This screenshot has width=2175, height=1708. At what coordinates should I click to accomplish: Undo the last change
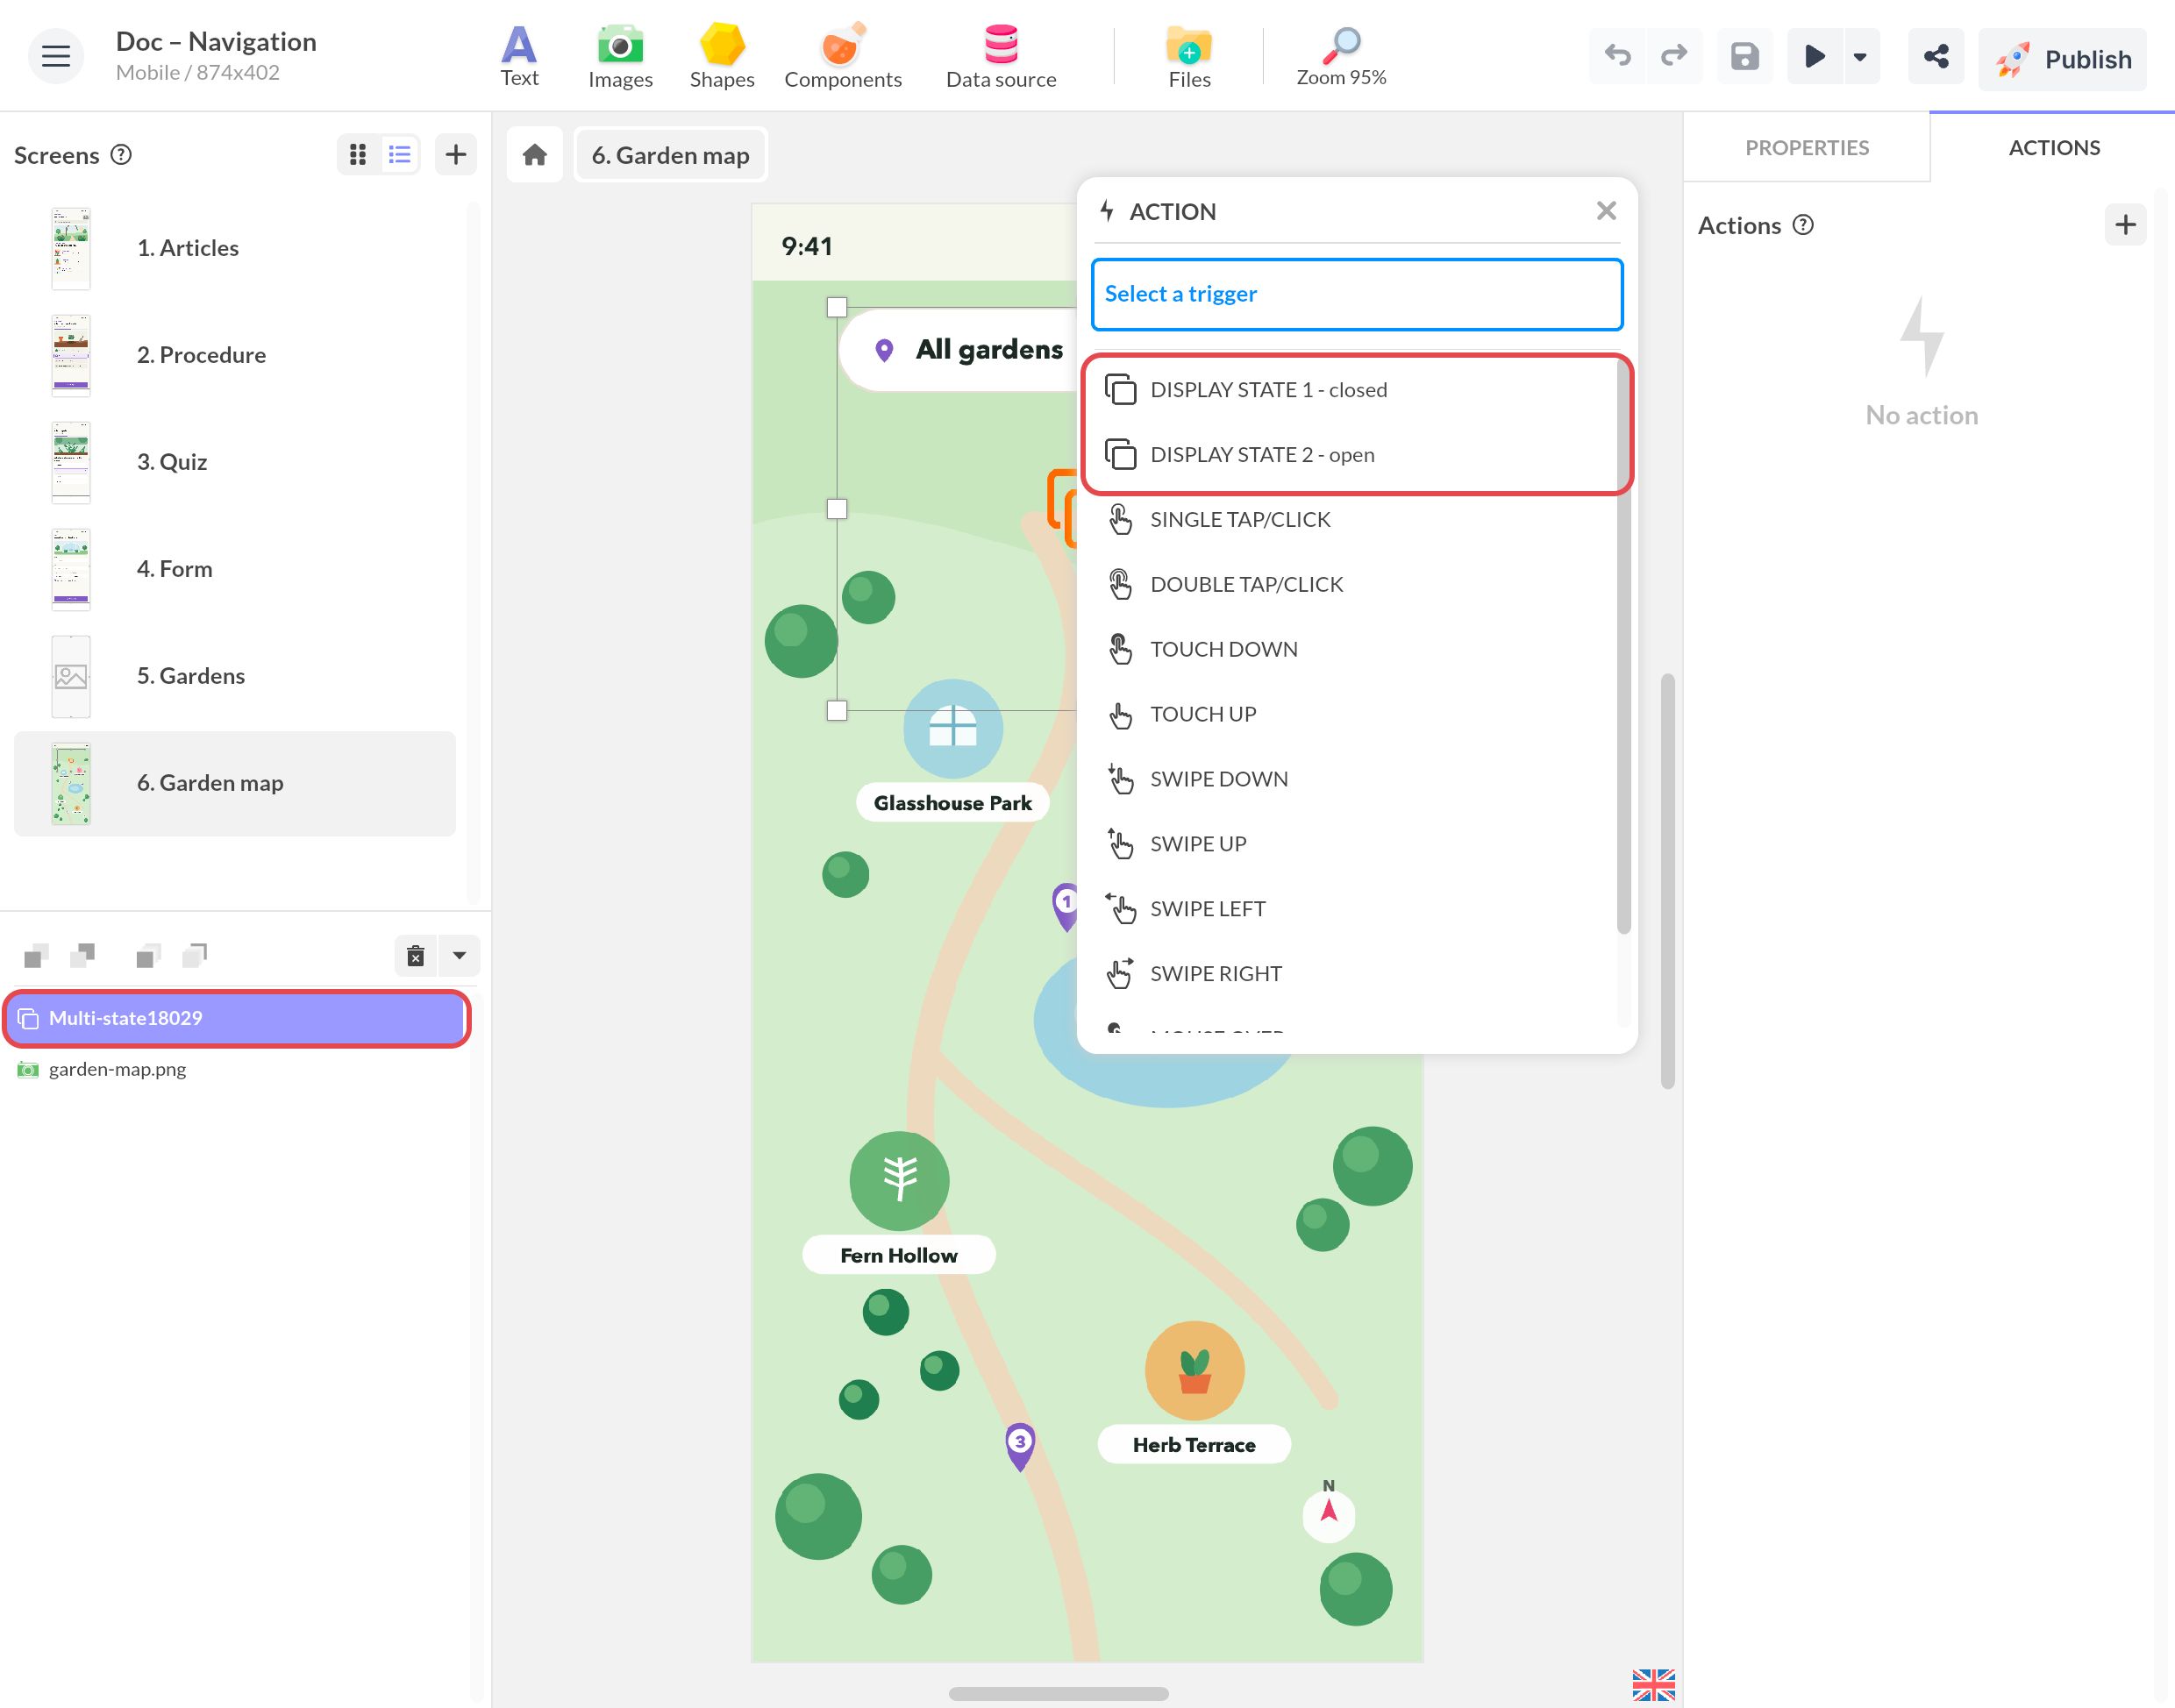coord(1617,56)
